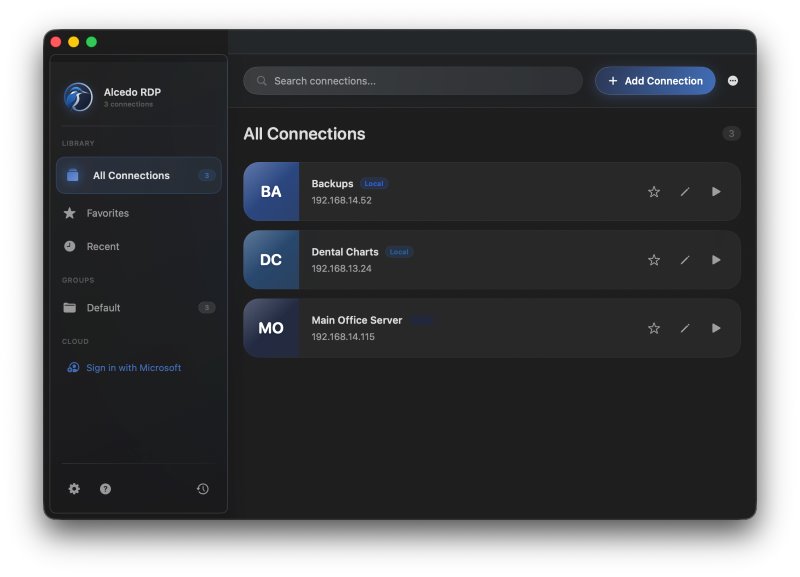Click the Microsoft account icon
Viewport: 800px width, 577px height.
coord(73,368)
